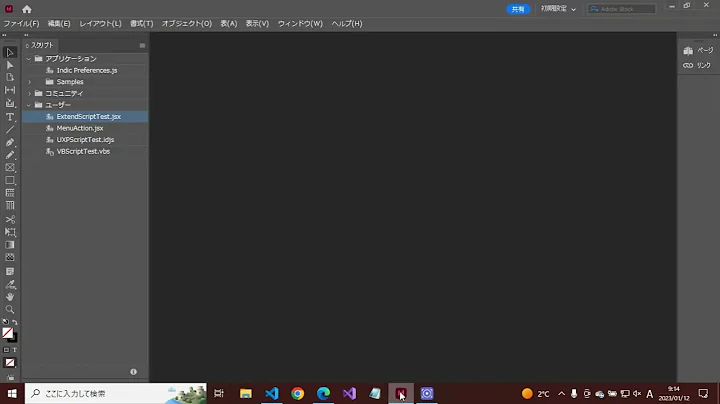Toggle formatting affects text

[x=15, y=350]
